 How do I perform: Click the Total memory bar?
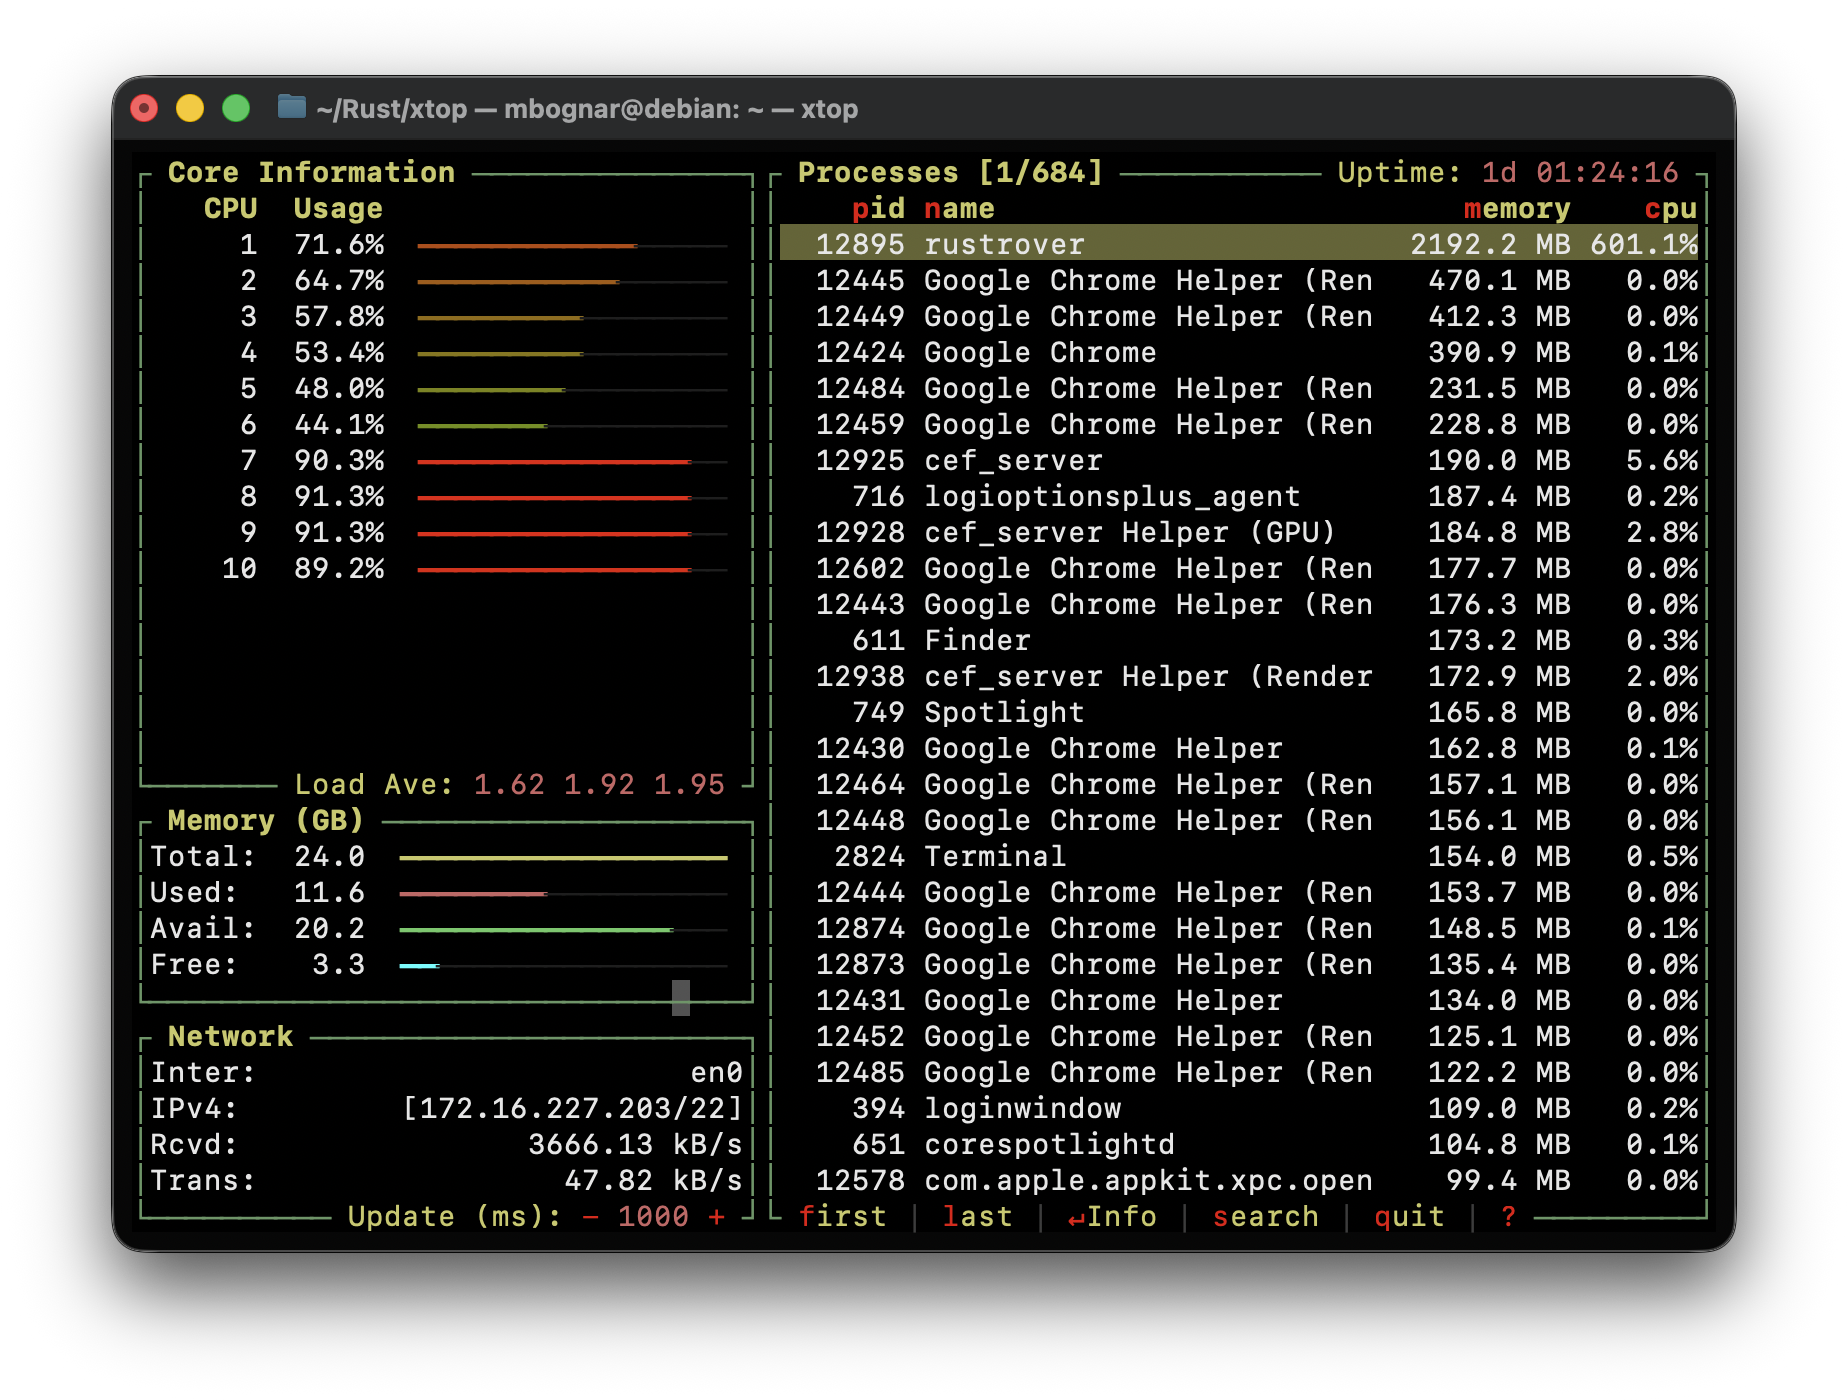[x=563, y=857]
